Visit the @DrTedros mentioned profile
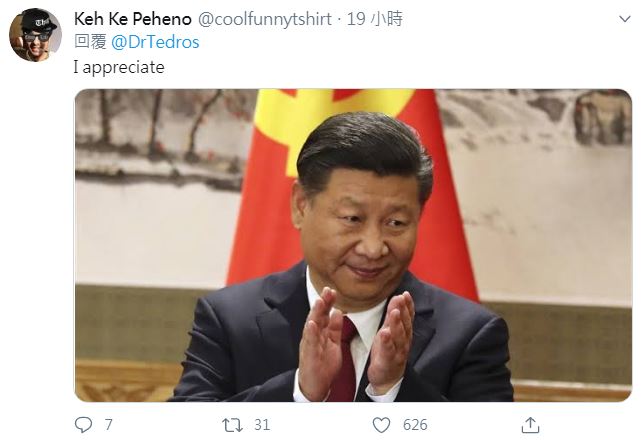This screenshot has width=644, height=440. pos(155,42)
